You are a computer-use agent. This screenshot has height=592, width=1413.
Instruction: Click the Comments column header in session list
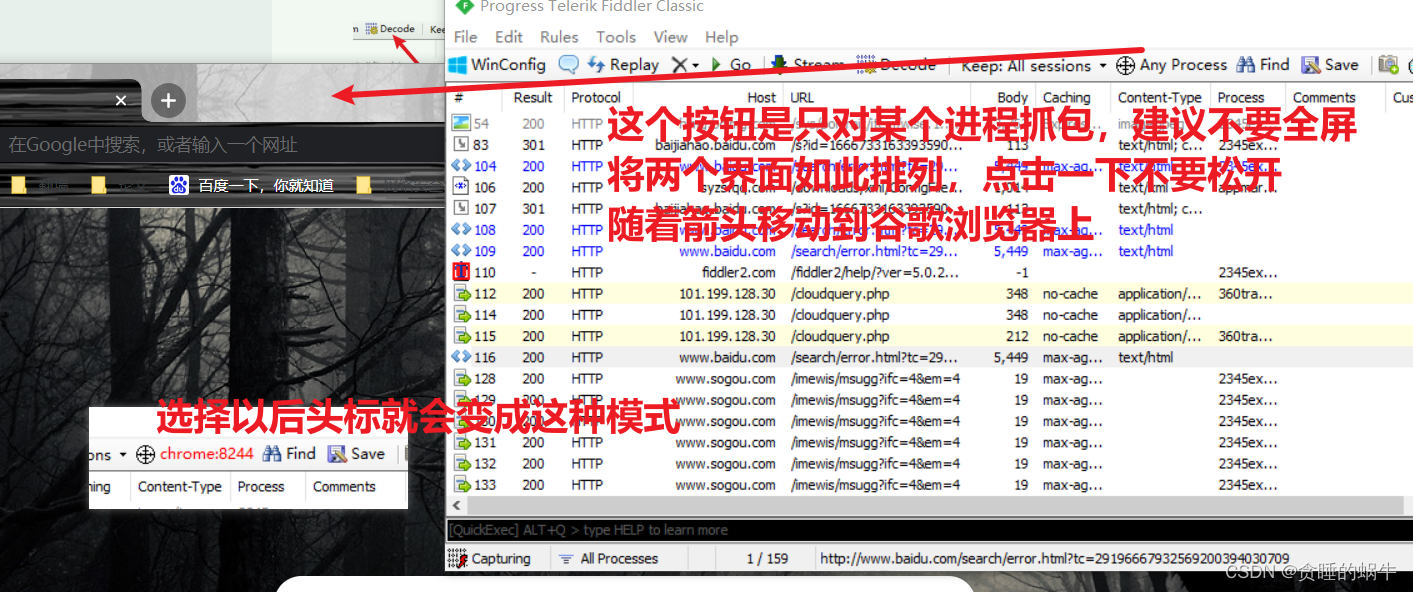(1324, 98)
